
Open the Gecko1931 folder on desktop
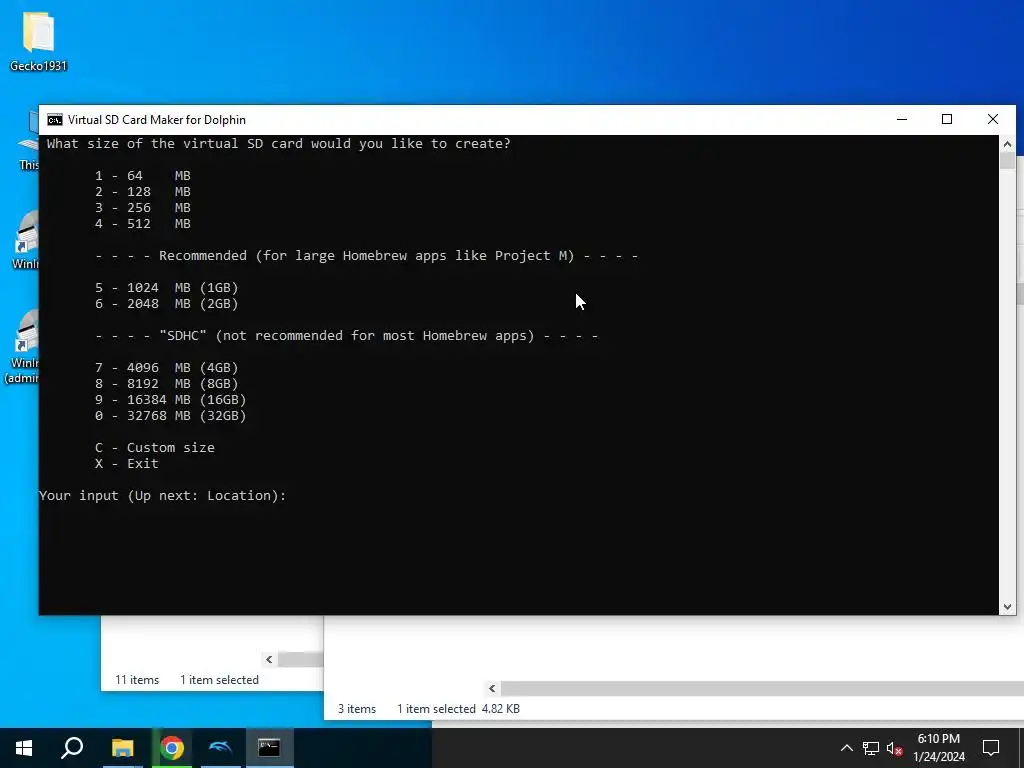point(38,40)
